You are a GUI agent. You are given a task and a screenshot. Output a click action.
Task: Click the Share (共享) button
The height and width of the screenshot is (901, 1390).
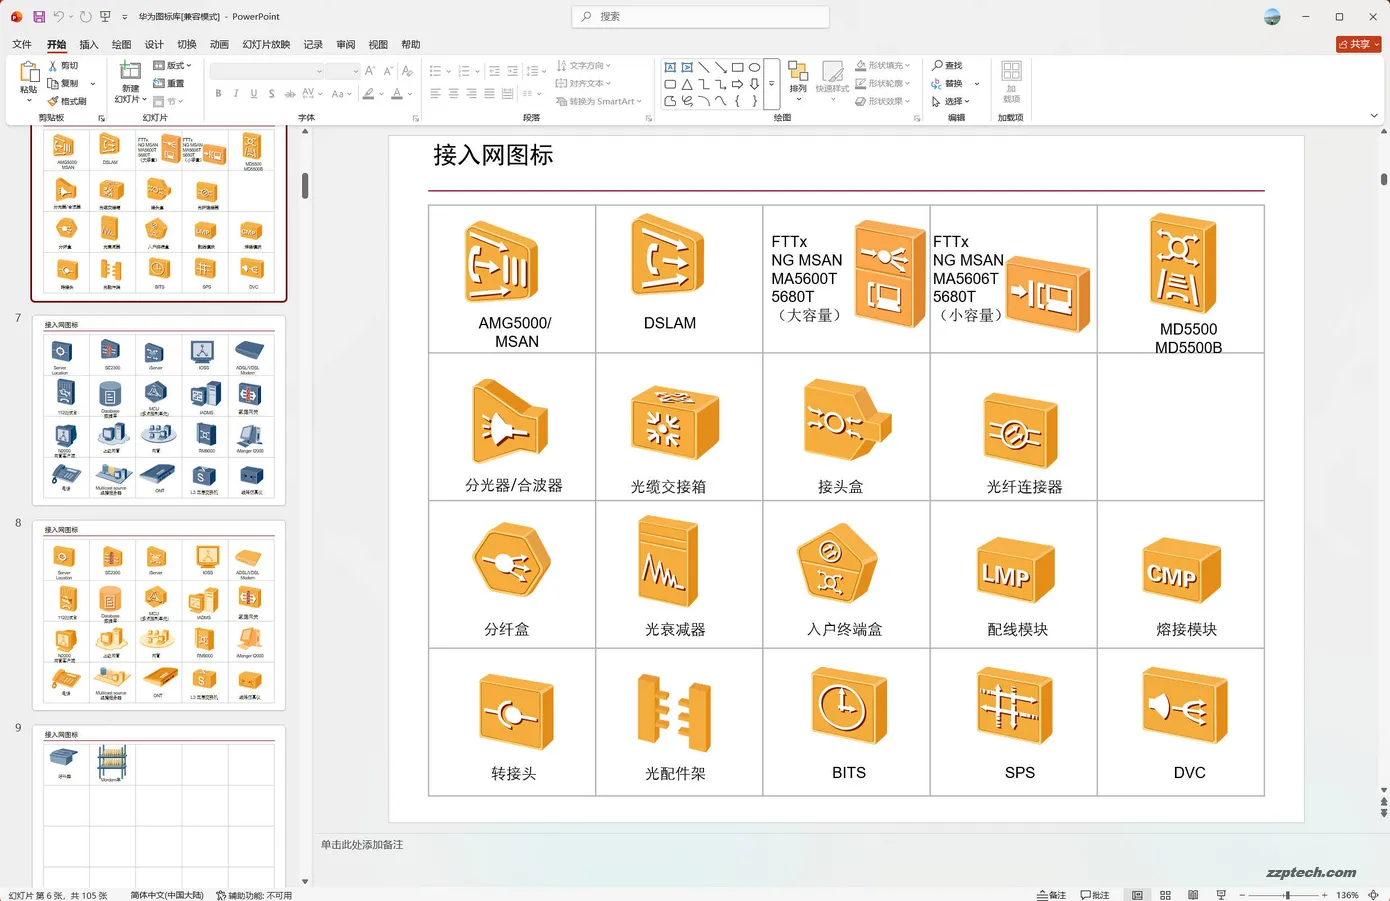coord(1359,44)
